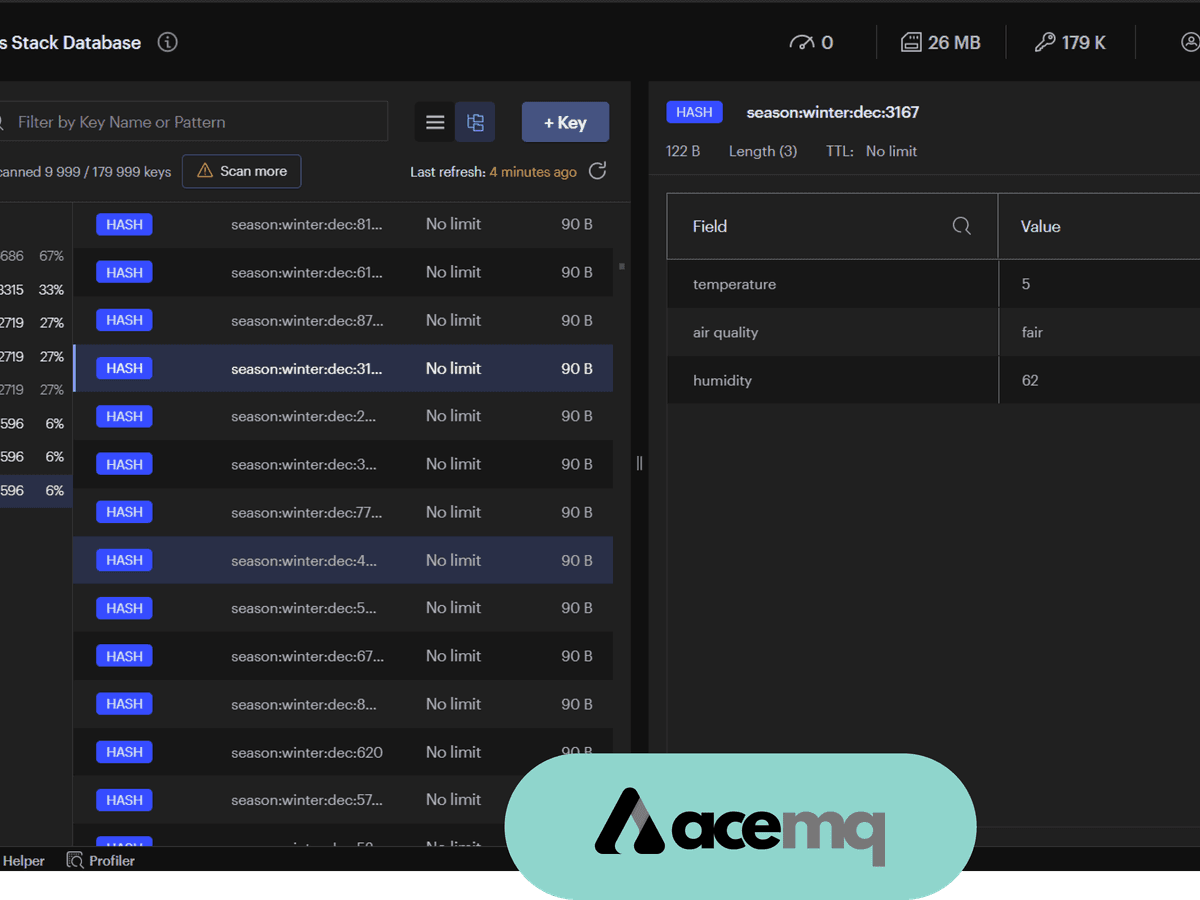Filter by Key Name or Pattern field
This screenshot has width=1200, height=900.
pos(200,122)
